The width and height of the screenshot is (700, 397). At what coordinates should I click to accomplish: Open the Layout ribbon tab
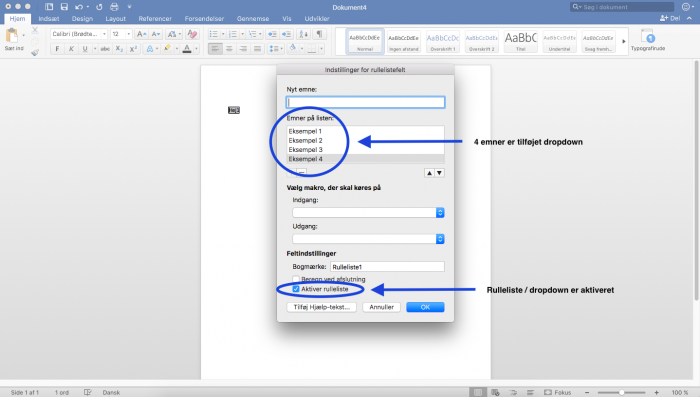coord(115,19)
